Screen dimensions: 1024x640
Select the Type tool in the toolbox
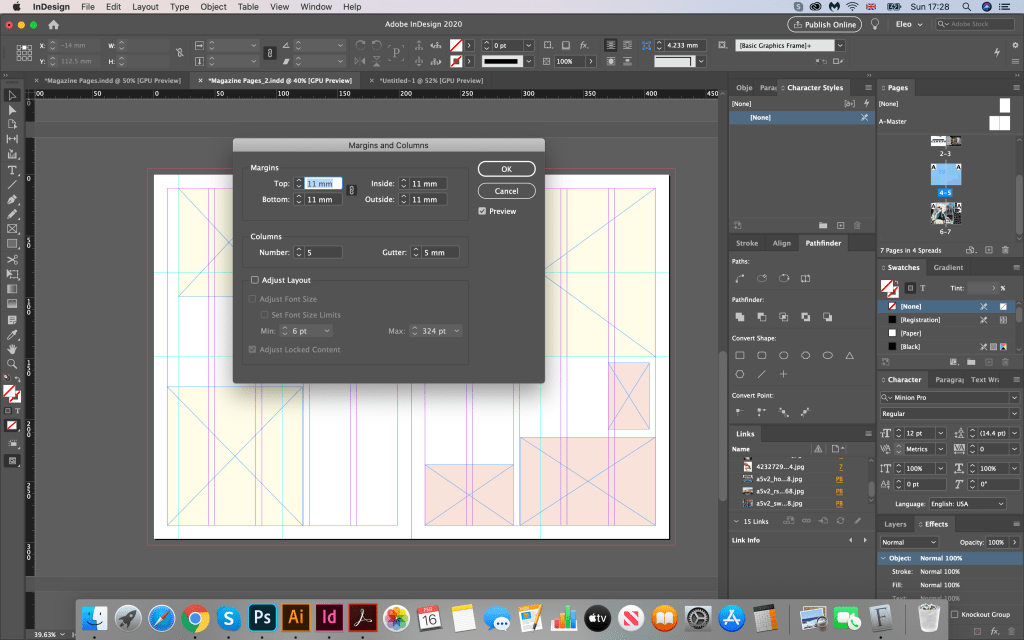[x=12, y=170]
